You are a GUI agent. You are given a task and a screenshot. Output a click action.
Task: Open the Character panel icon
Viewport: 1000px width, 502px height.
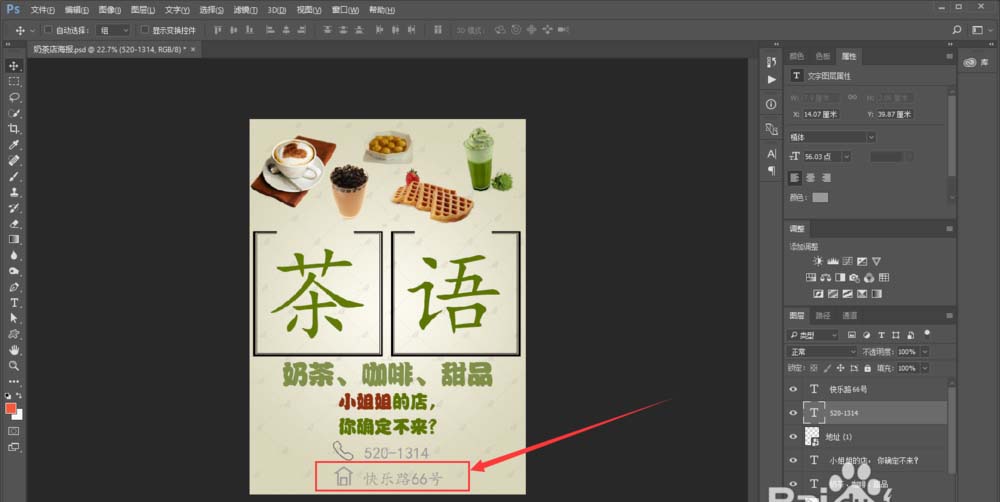(771, 154)
